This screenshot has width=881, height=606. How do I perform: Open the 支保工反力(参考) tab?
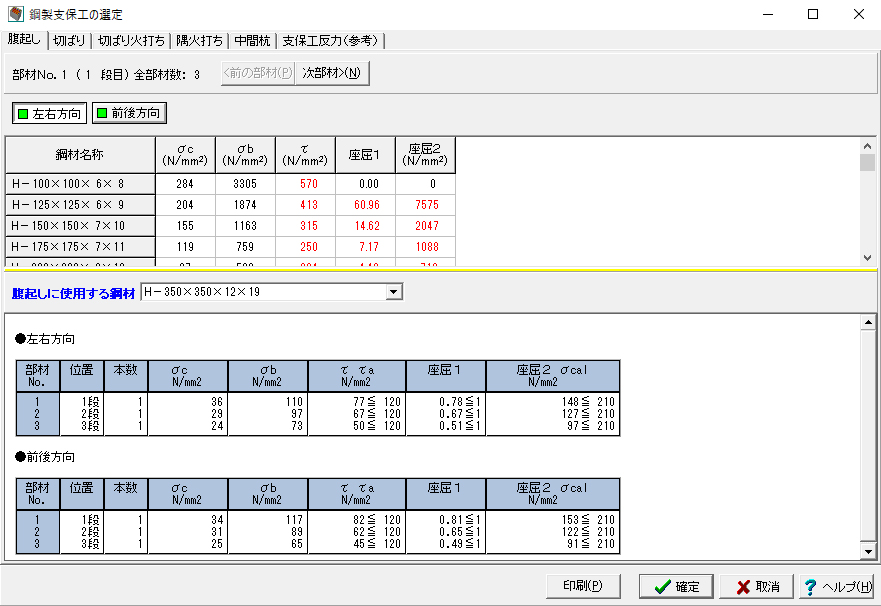331,41
